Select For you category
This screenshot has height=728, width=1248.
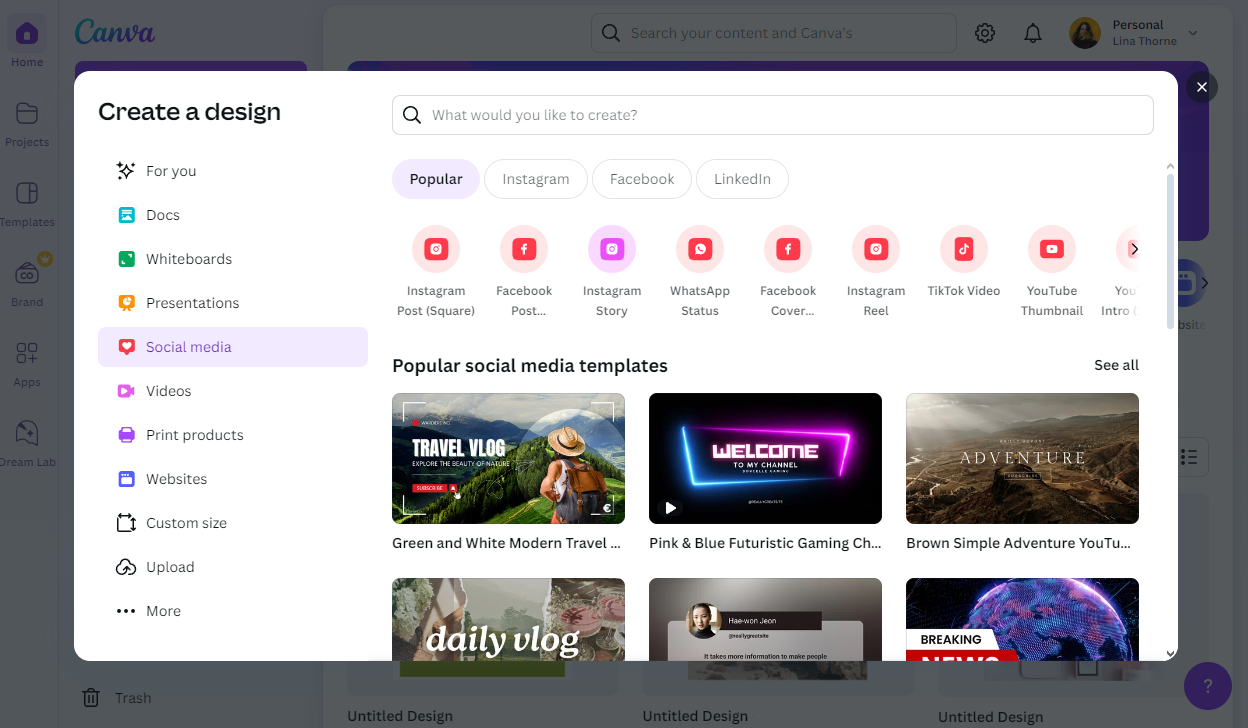pyautogui.click(x=232, y=171)
